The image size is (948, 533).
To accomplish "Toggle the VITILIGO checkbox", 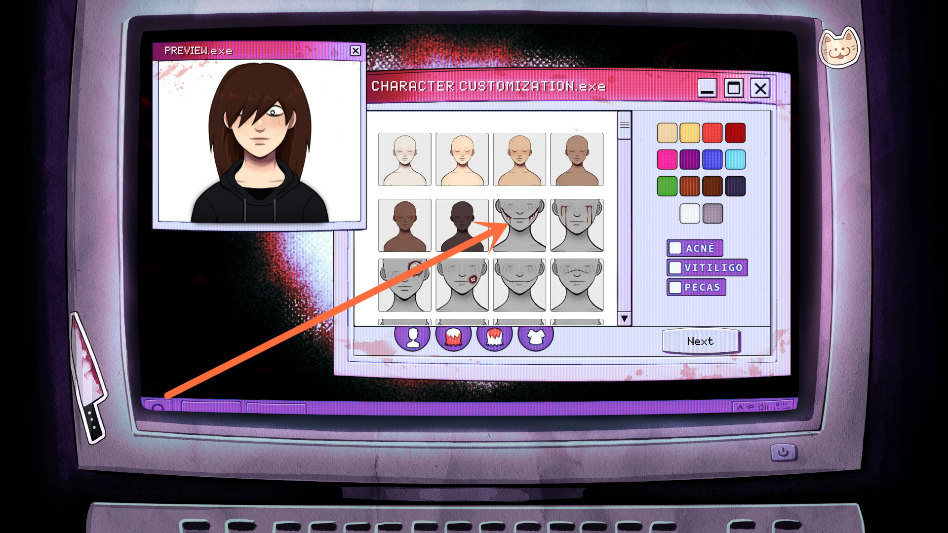I will [676, 268].
